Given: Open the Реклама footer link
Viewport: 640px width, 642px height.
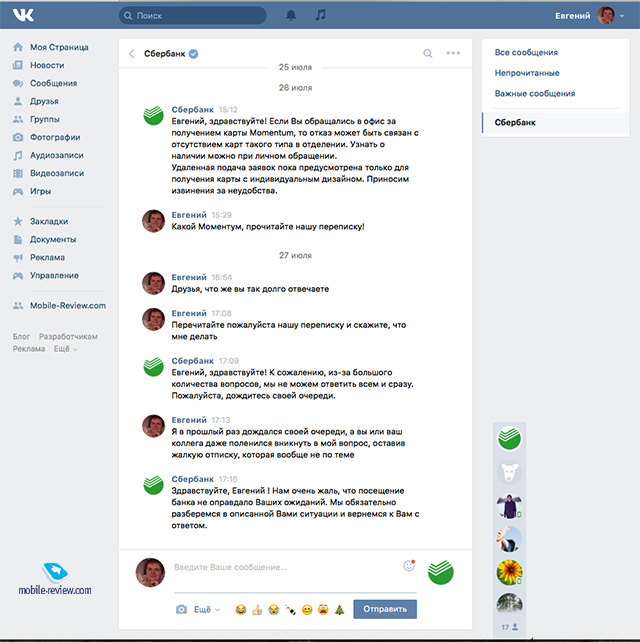Looking at the screenshot, I should coord(29,349).
